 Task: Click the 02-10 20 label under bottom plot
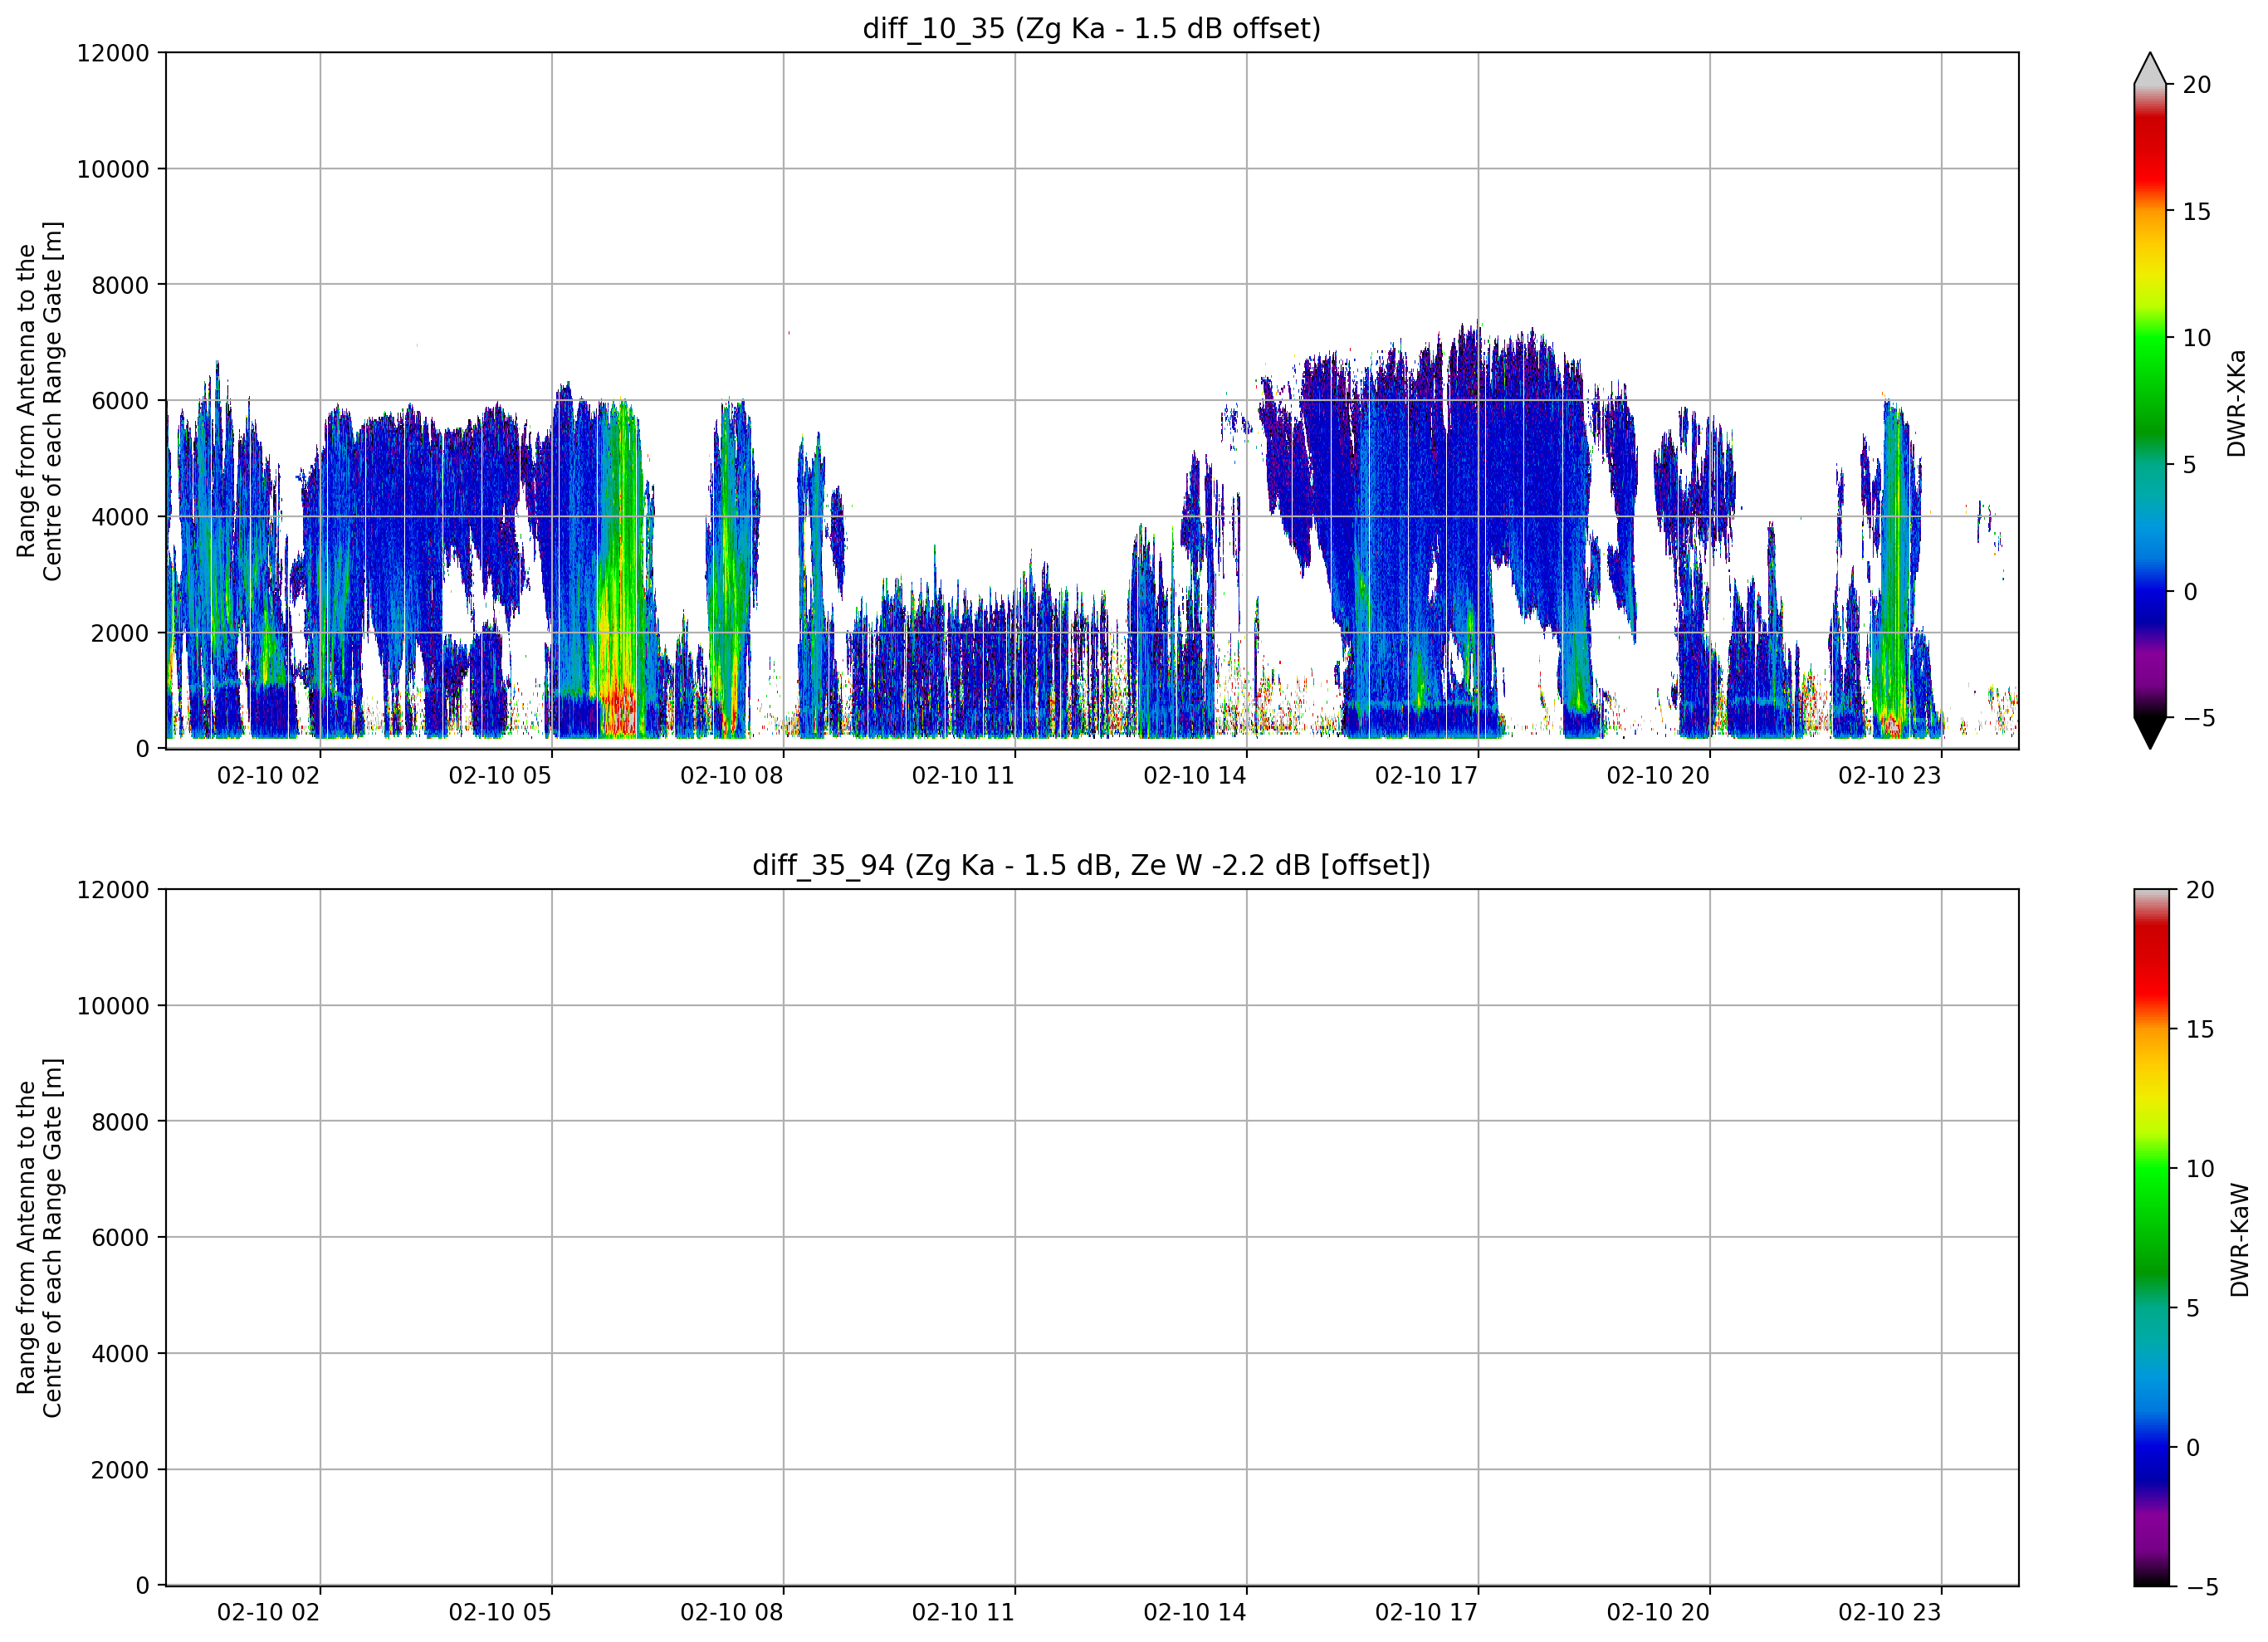pyautogui.click(x=1658, y=1612)
